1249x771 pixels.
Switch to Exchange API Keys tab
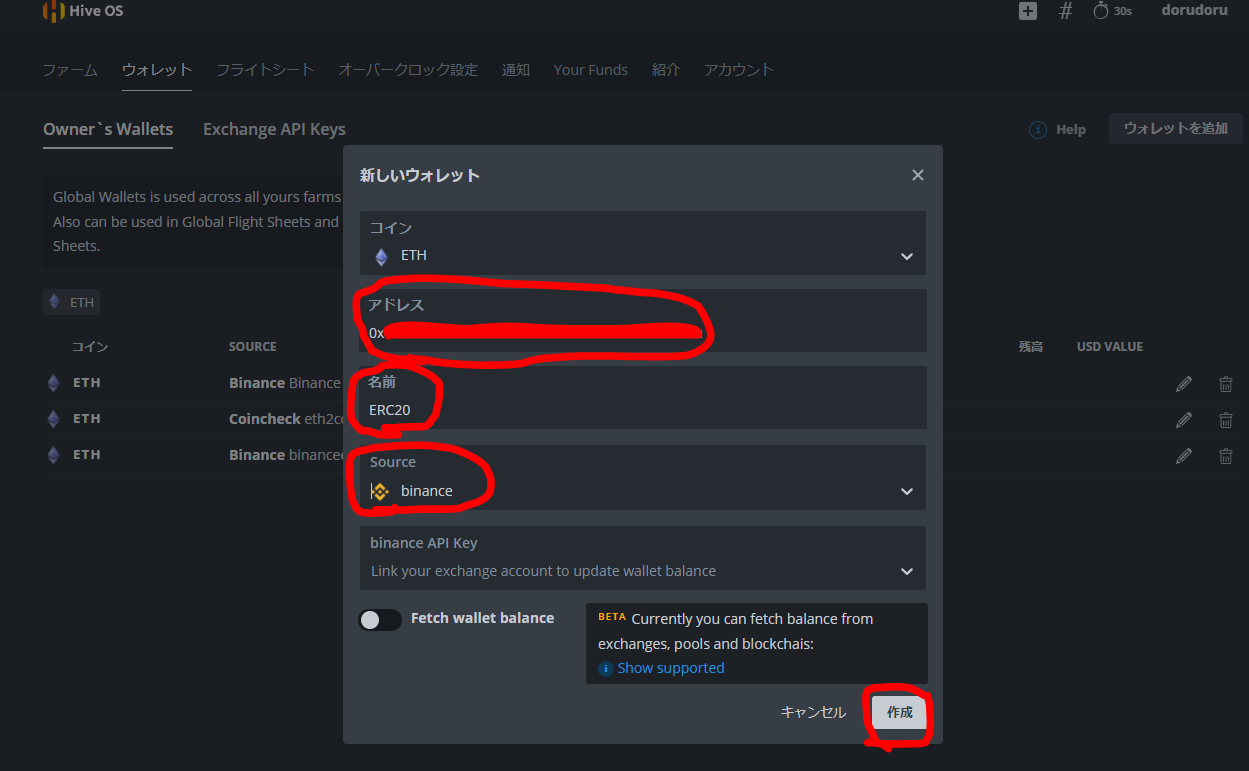[x=274, y=129]
